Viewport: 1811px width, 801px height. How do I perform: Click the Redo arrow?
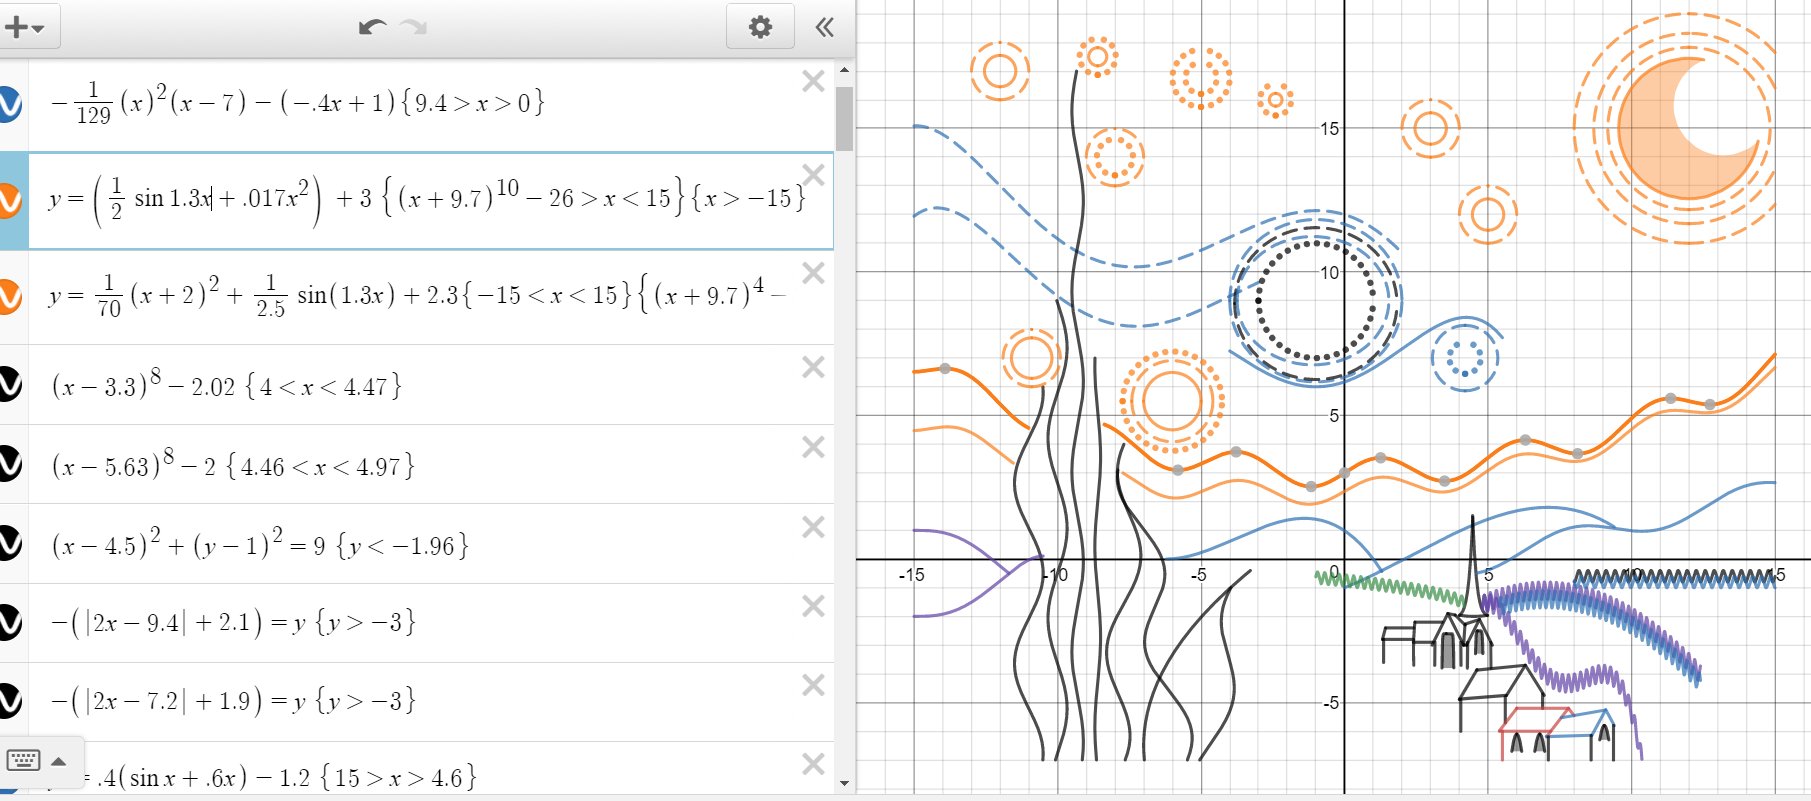413,27
